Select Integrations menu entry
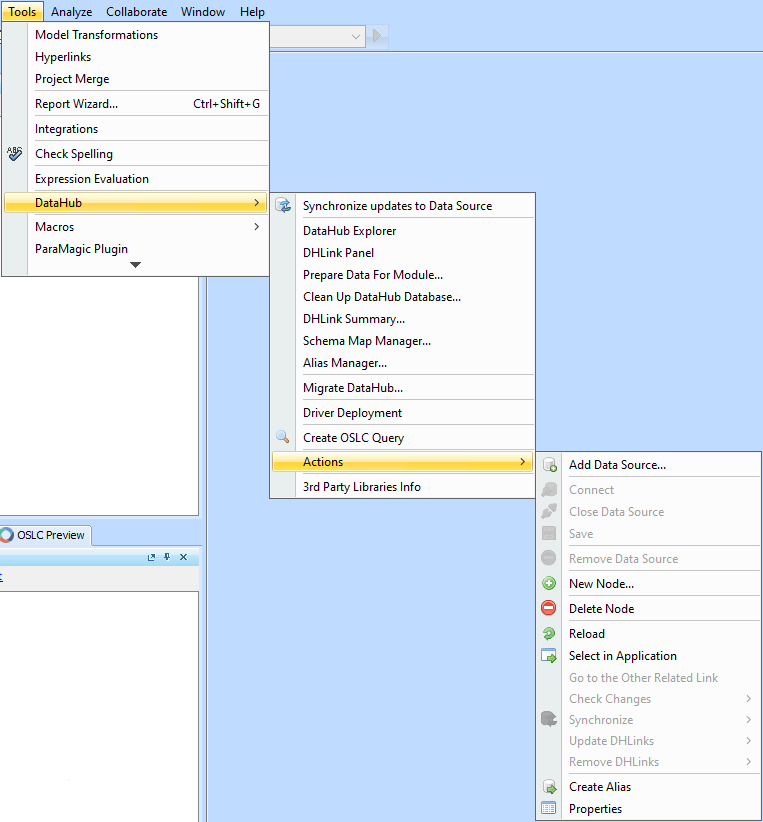 (136, 128)
